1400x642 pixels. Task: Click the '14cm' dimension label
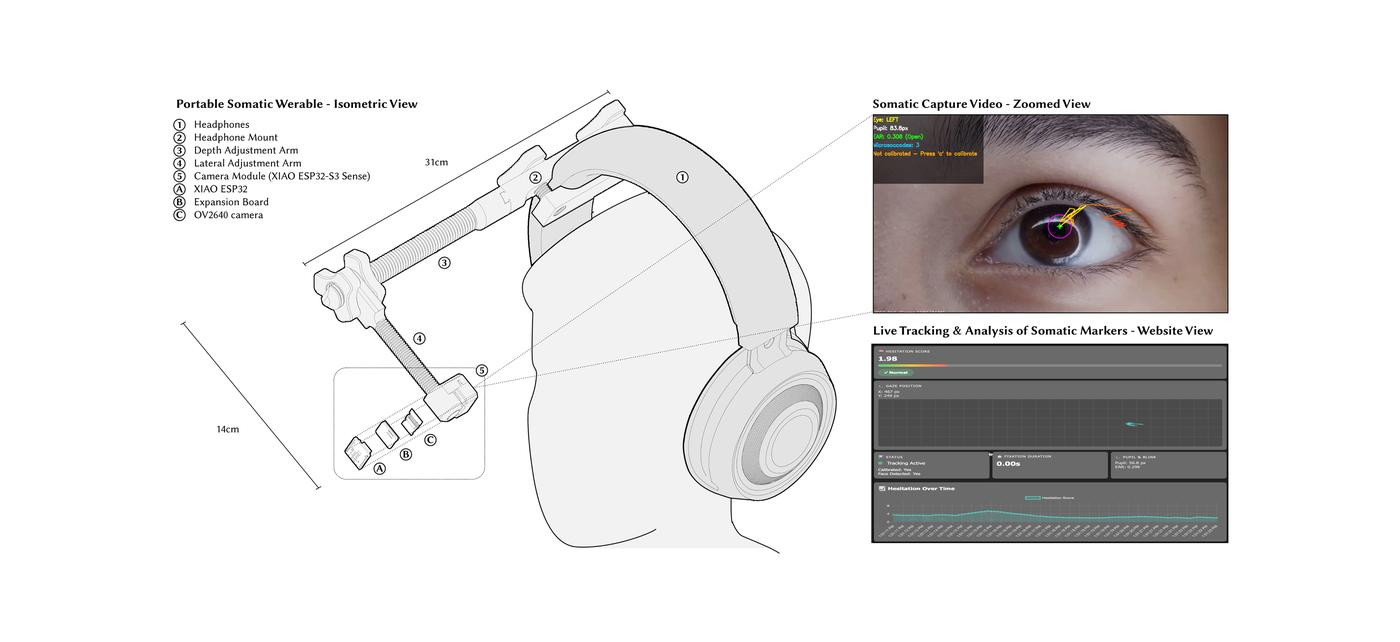pyautogui.click(x=228, y=430)
